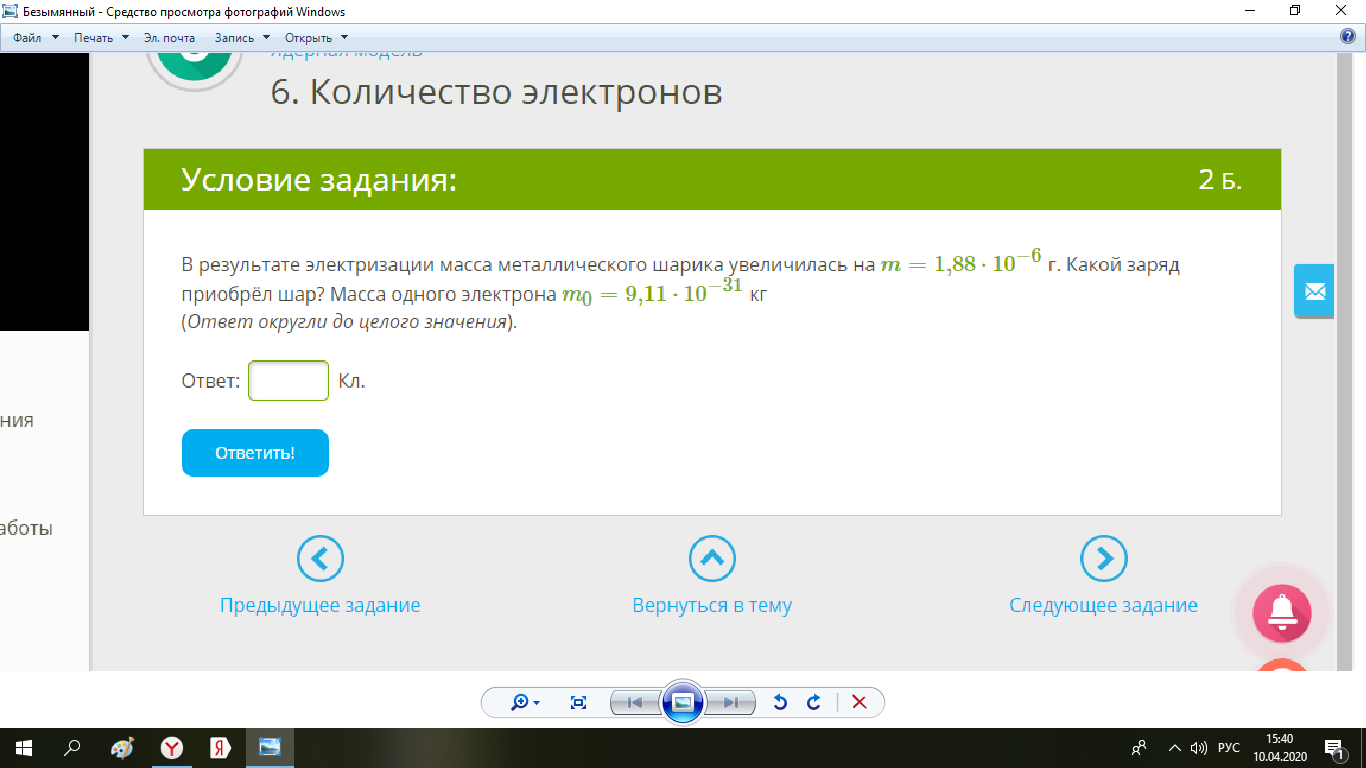1366x768 pixels.
Task: Click the Ответить! button
Action: click(255, 453)
